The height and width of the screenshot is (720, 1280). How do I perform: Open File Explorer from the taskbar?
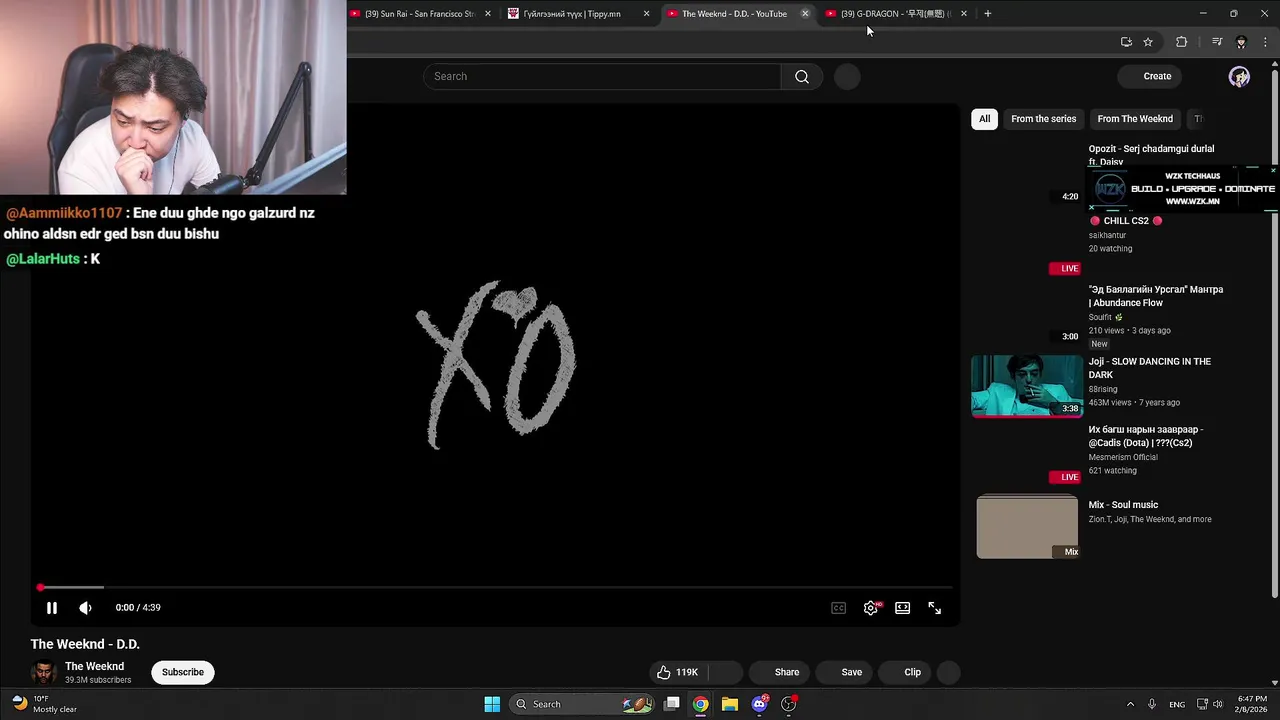coord(730,704)
